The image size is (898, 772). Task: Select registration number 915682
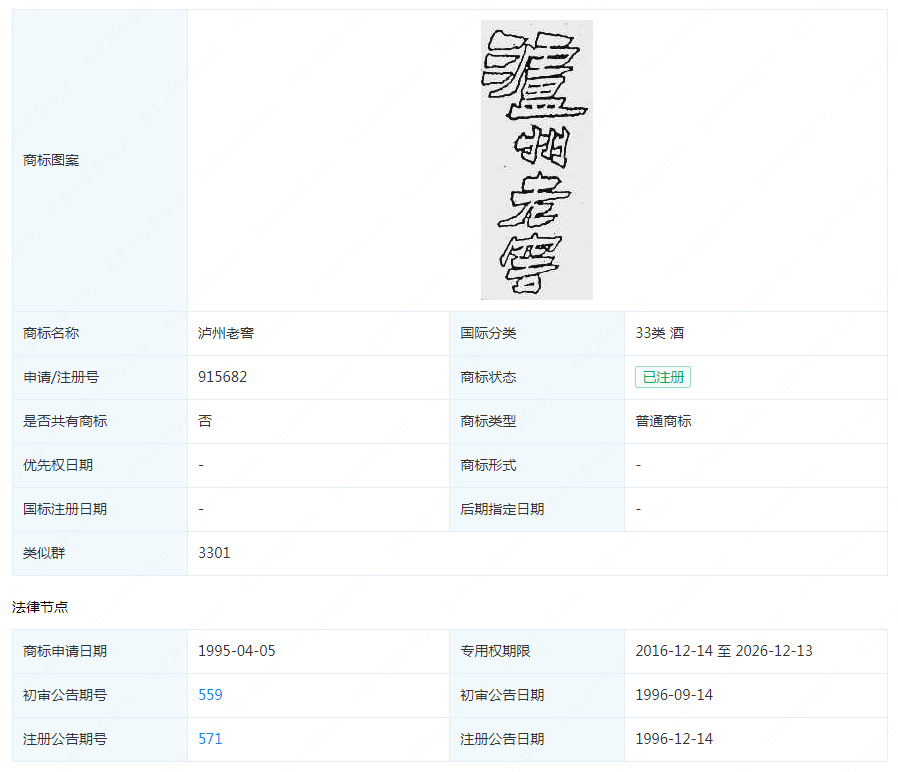tap(222, 377)
